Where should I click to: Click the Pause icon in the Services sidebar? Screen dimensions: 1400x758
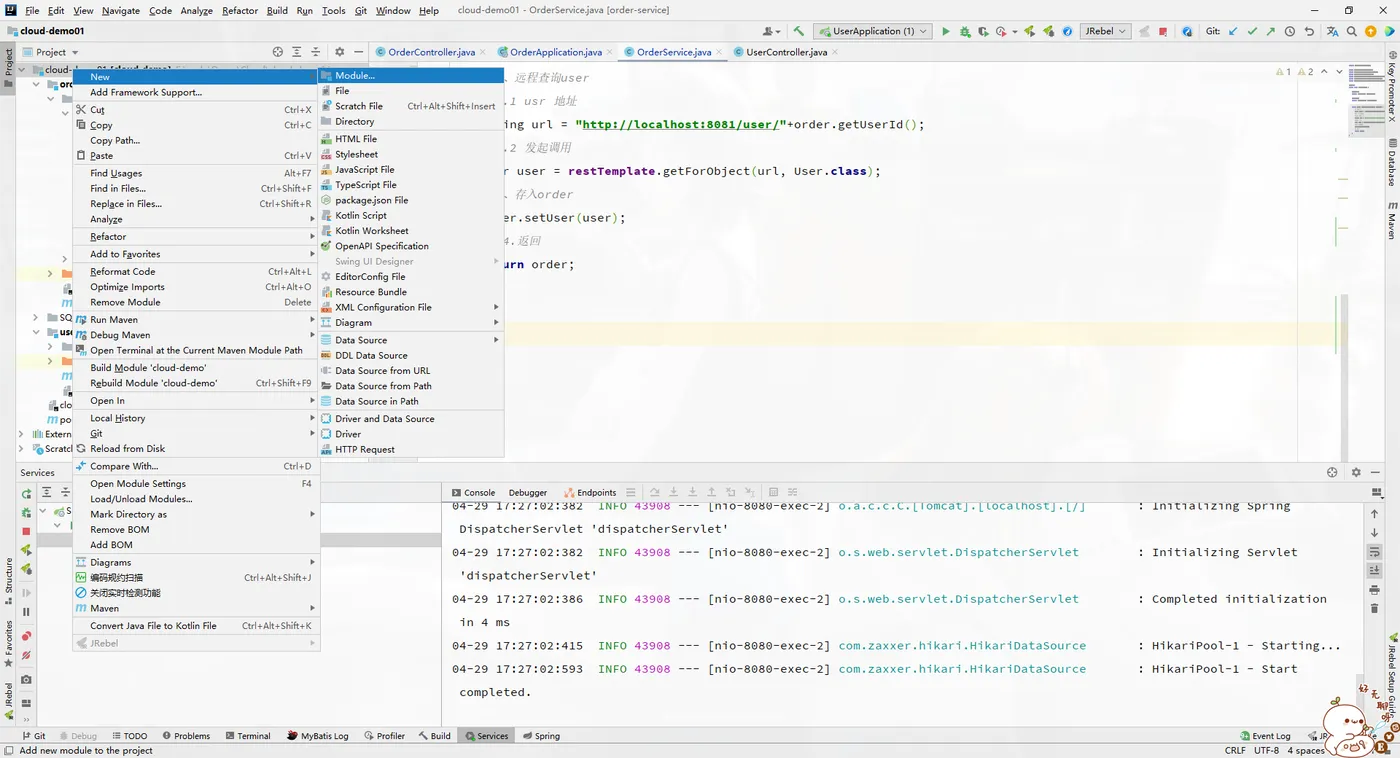(27, 611)
